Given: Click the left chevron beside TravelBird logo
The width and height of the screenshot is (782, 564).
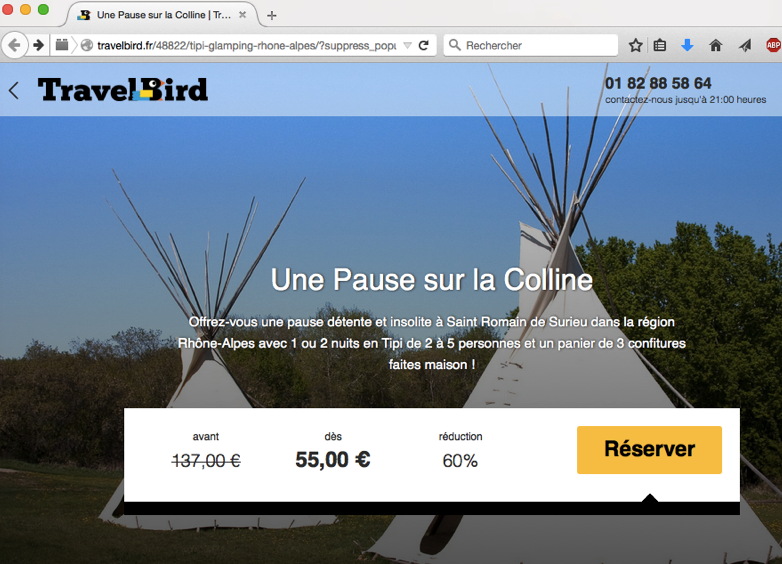Looking at the screenshot, I should [x=14, y=90].
